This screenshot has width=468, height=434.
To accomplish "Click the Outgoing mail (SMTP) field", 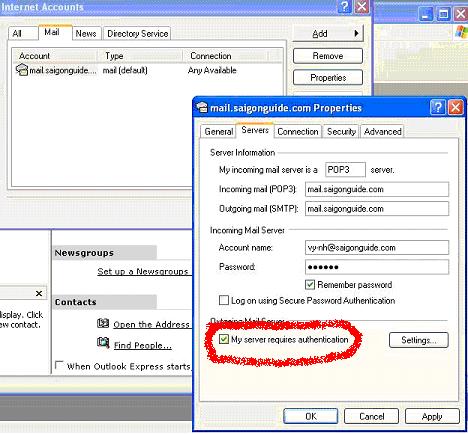I will tap(377, 209).
